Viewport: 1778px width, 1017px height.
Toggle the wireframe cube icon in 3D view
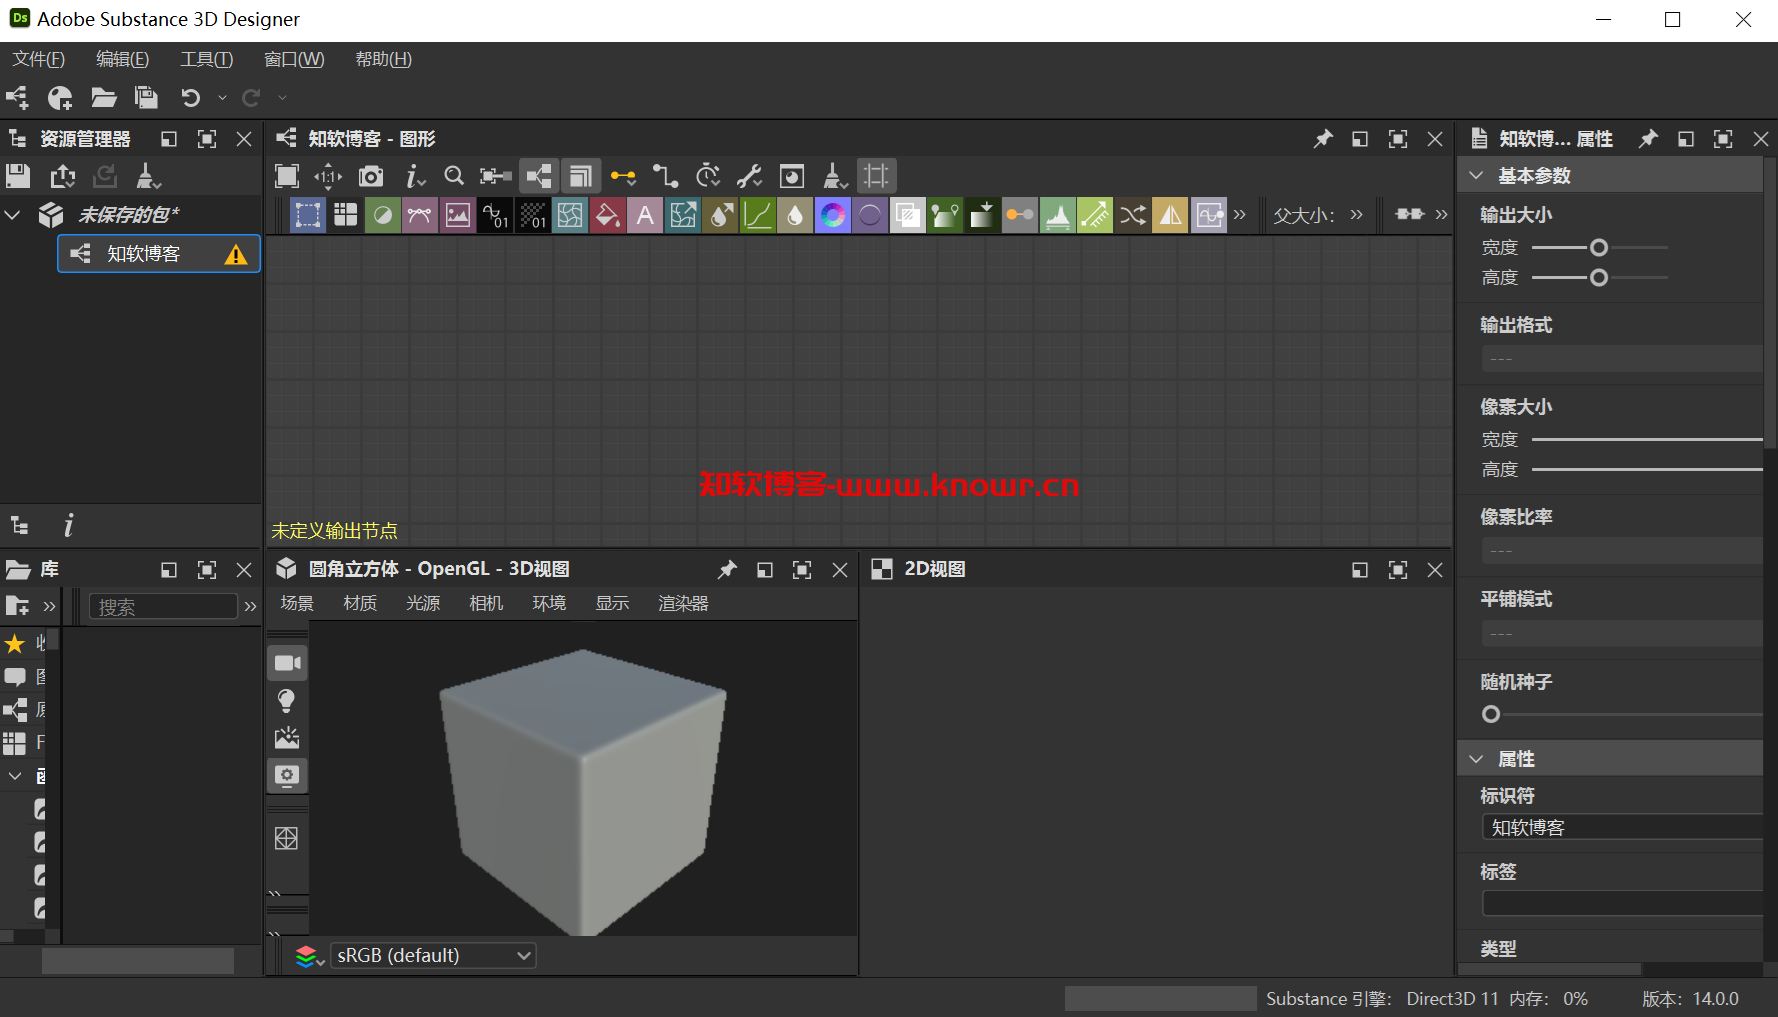[287, 838]
